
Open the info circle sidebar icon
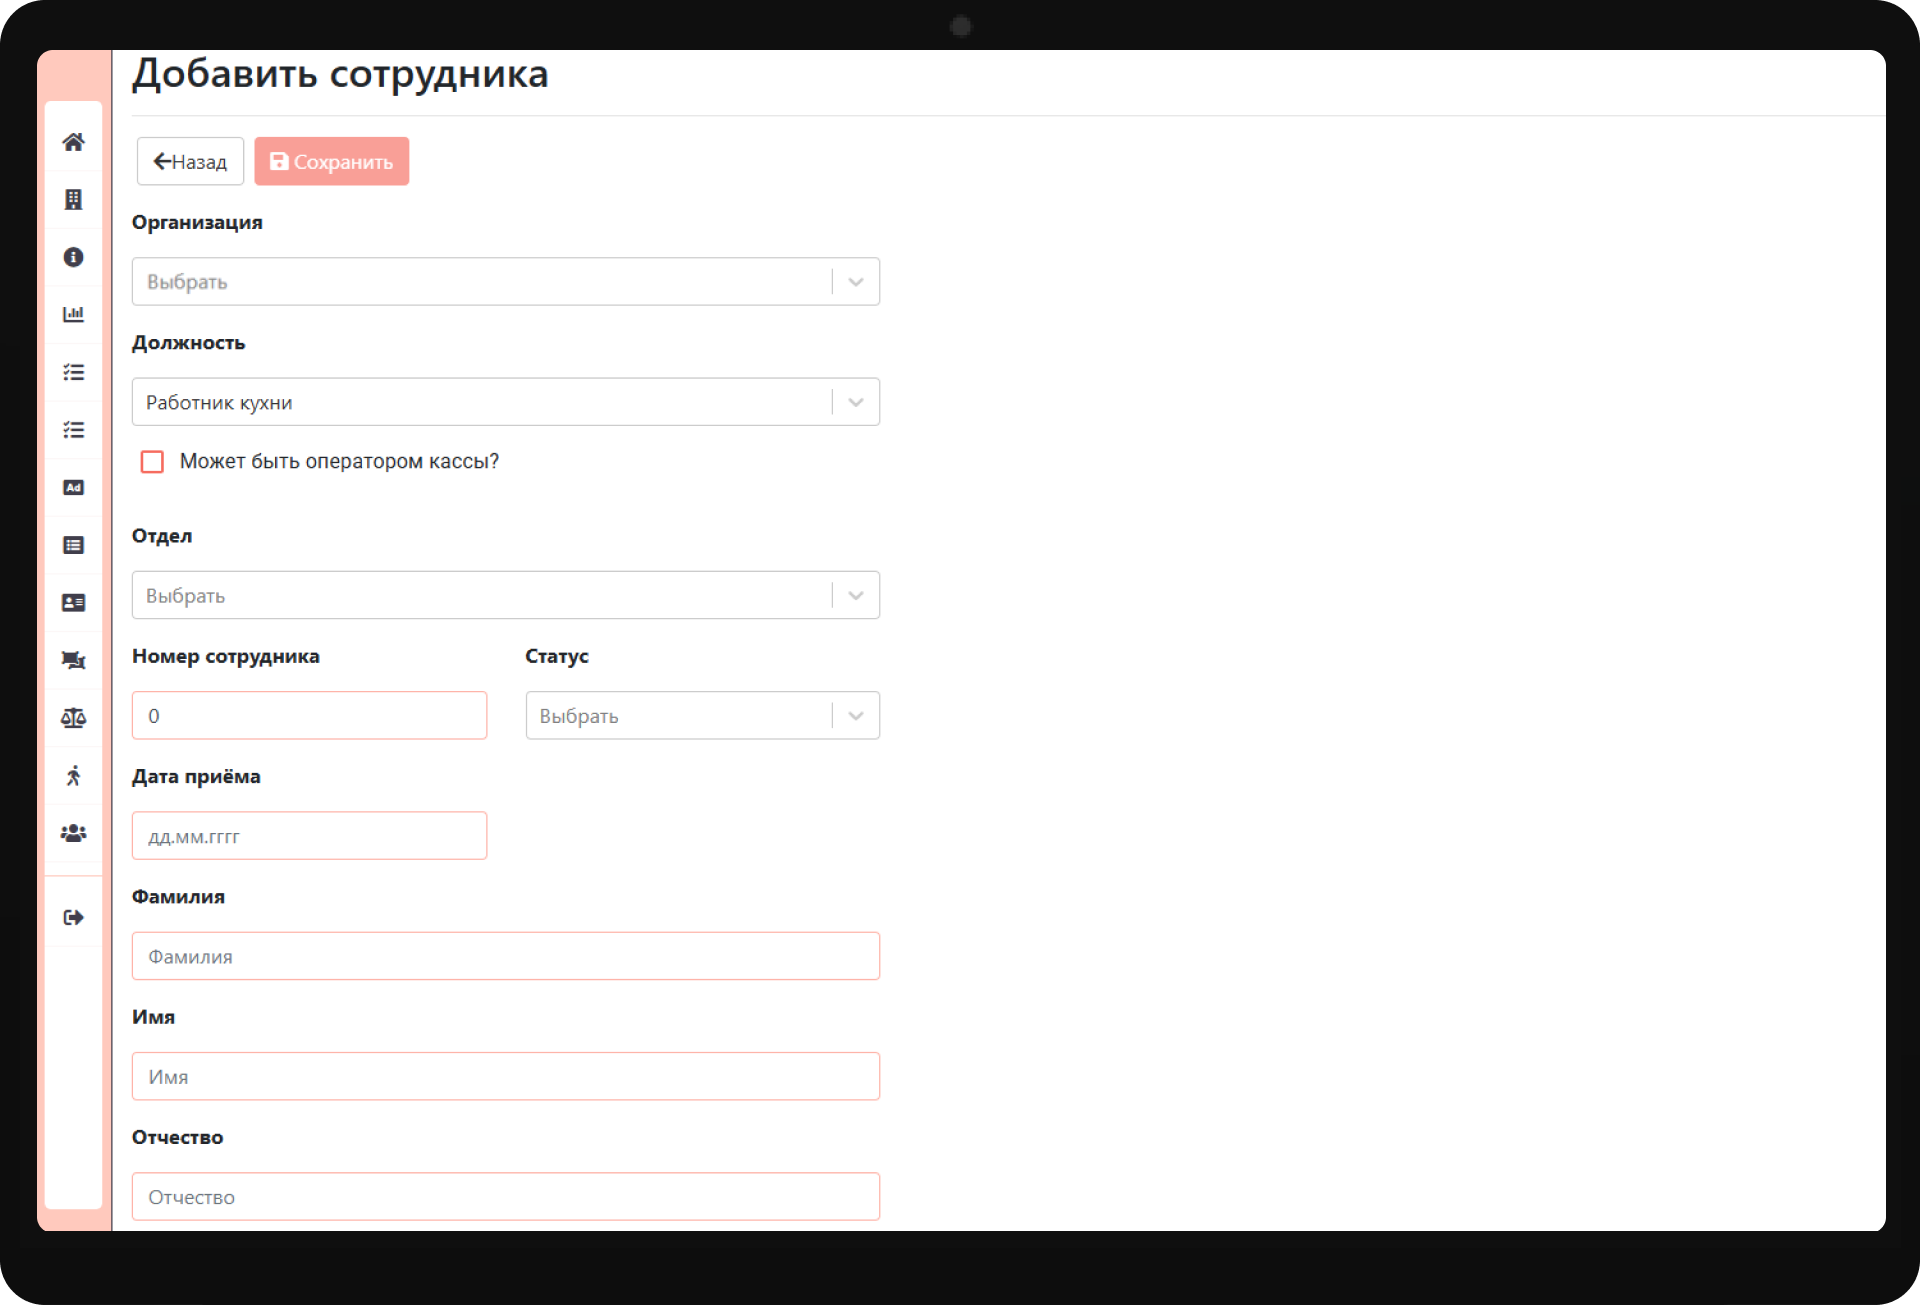(x=73, y=257)
